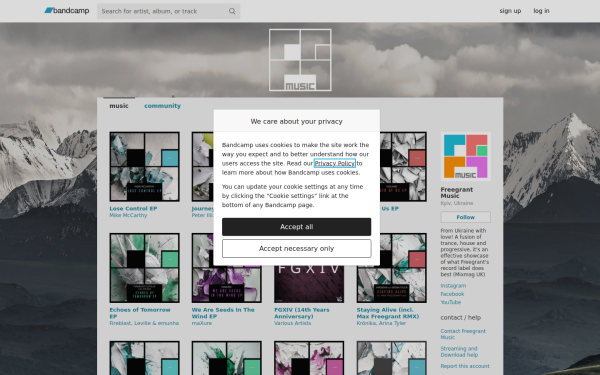Click the Fireblast, Leville & emunha artist text
Viewport: 600px width, 375px height.
pyautogui.click(x=144, y=323)
